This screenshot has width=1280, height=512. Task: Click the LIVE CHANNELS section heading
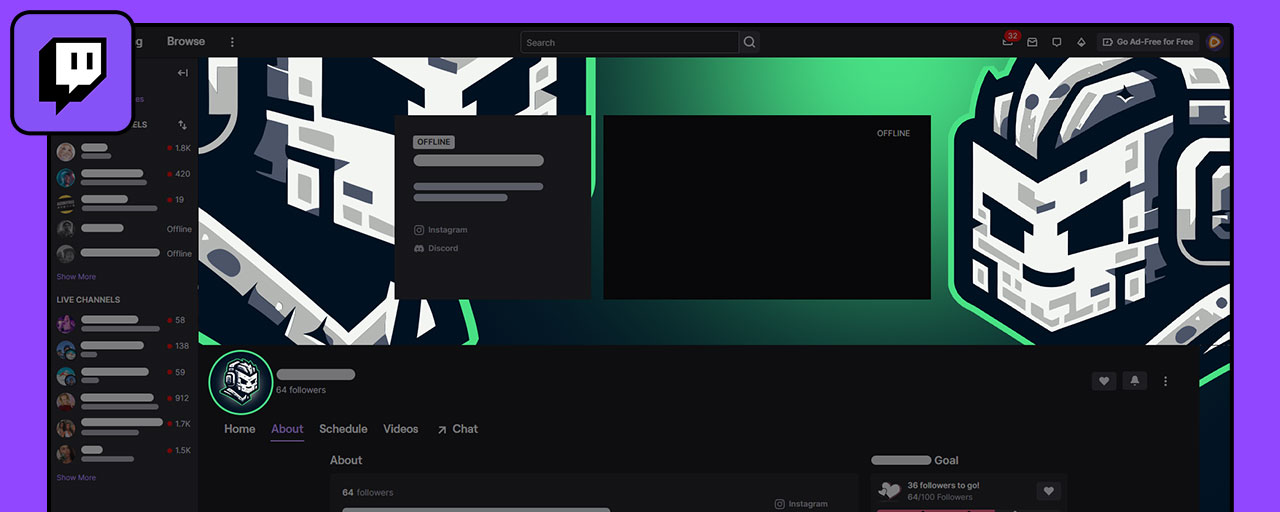(88, 300)
